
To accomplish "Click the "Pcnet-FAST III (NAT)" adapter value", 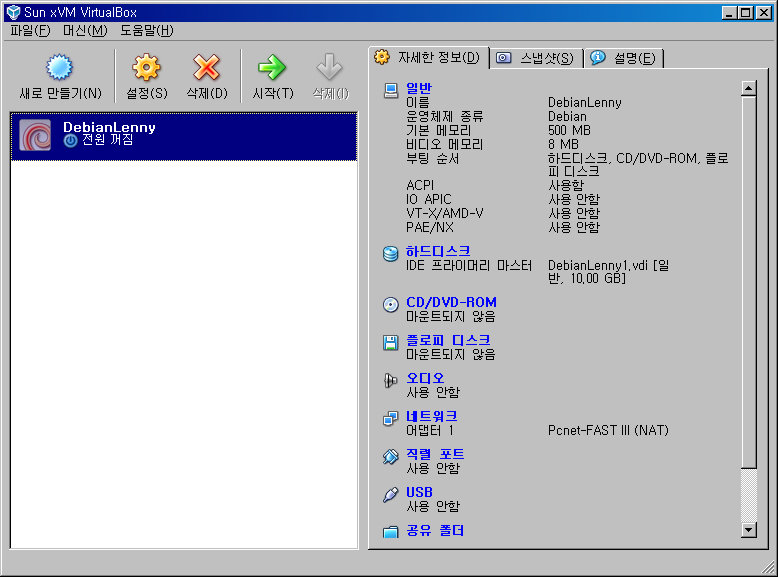I will 608,430.
